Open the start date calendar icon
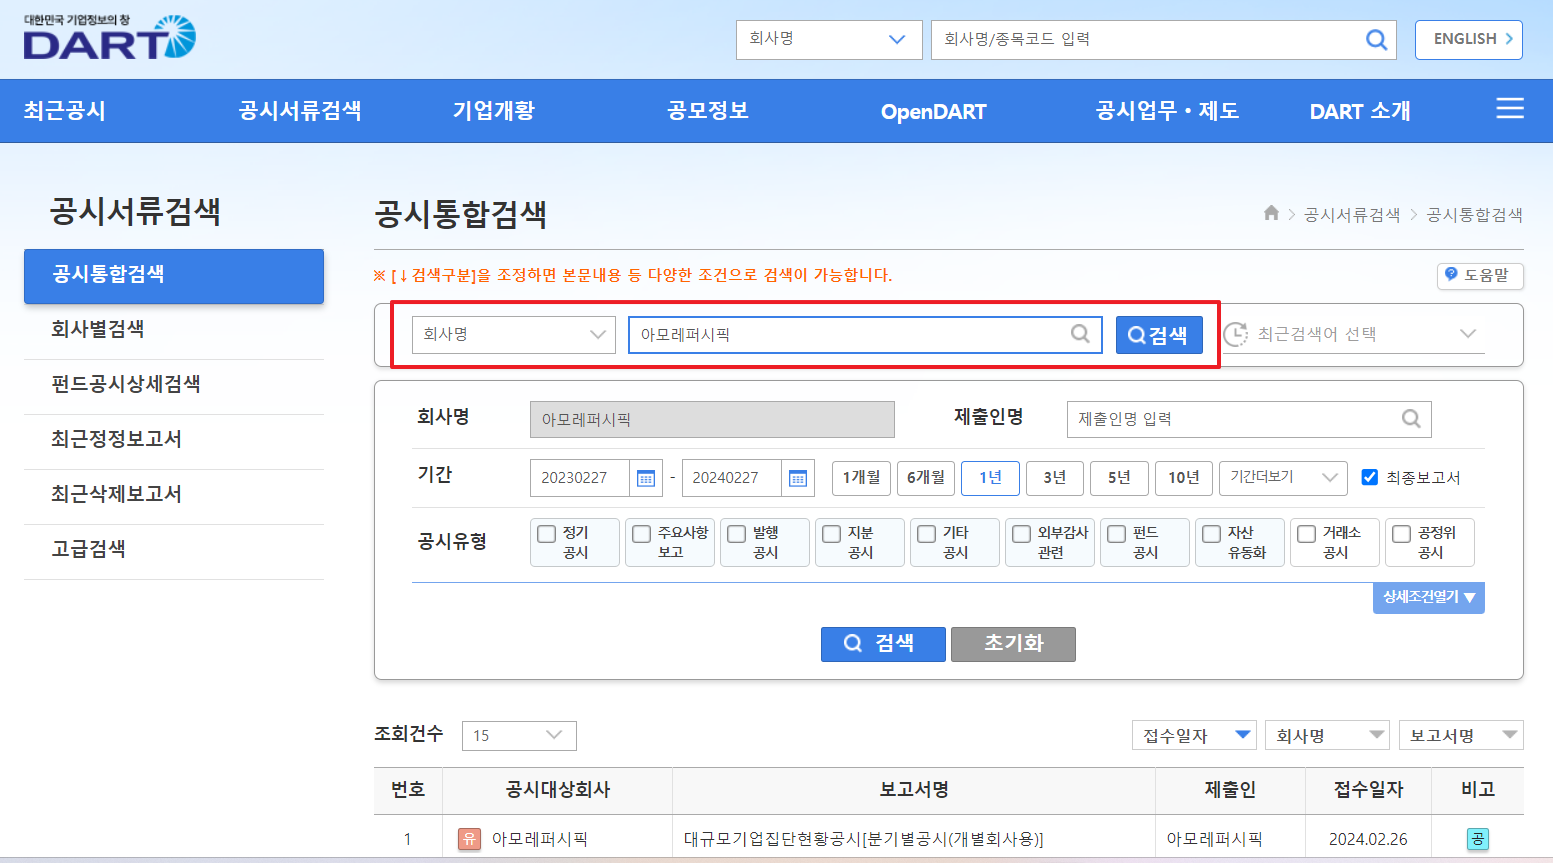 click(646, 478)
